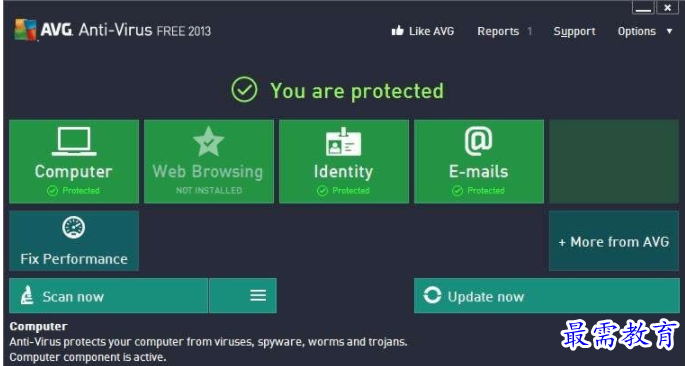Click the star icon in Web Browsing tile
This screenshot has height=366, width=685.
pos(208,142)
